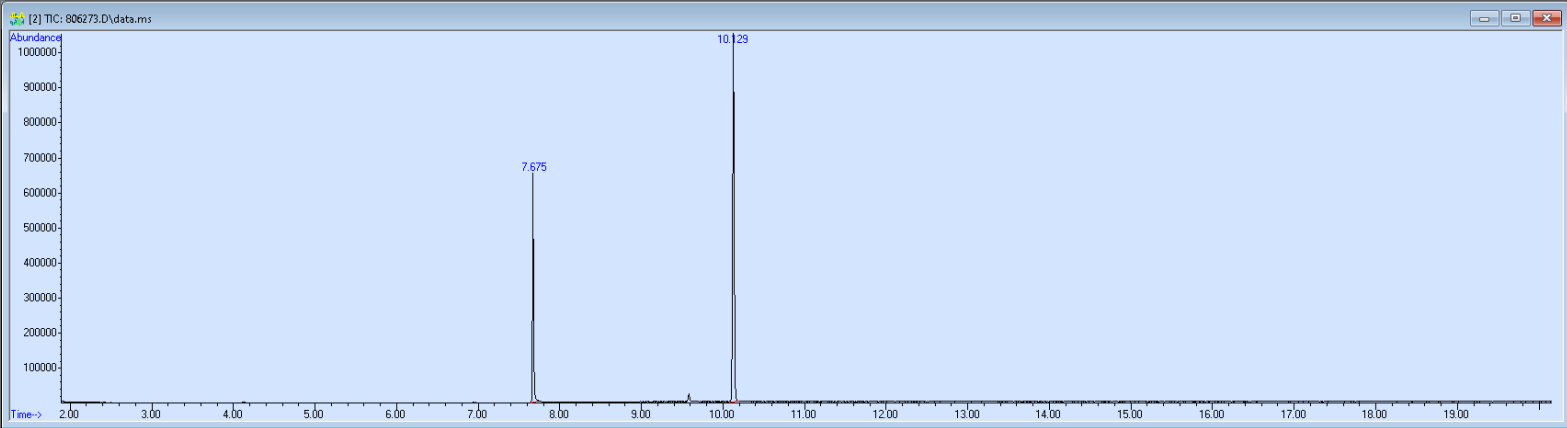
Task: Click the 900000 abundance tick label
Action: coord(38,87)
